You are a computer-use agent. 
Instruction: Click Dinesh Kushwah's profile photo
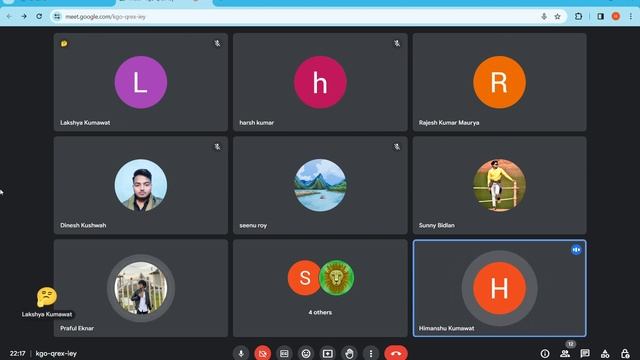(x=141, y=185)
